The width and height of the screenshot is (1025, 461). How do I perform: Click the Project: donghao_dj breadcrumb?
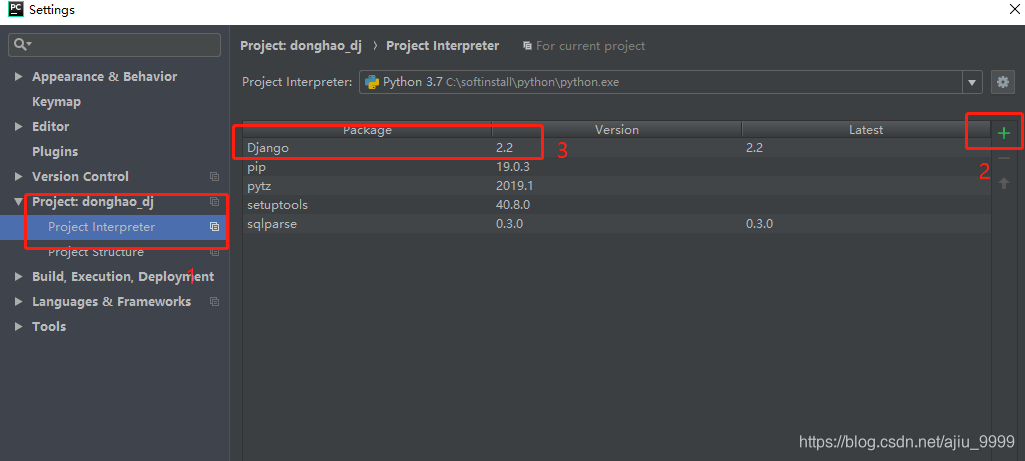pyautogui.click(x=301, y=46)
